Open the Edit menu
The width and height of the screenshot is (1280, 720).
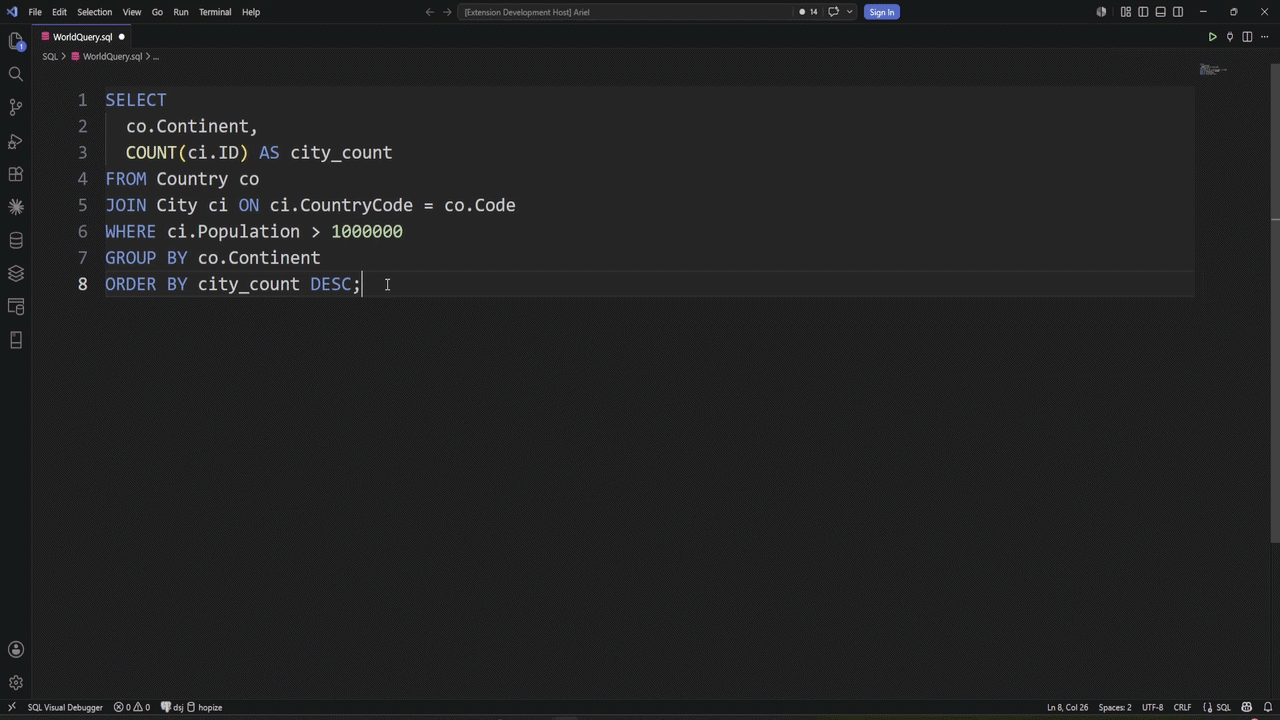[59, 12]
